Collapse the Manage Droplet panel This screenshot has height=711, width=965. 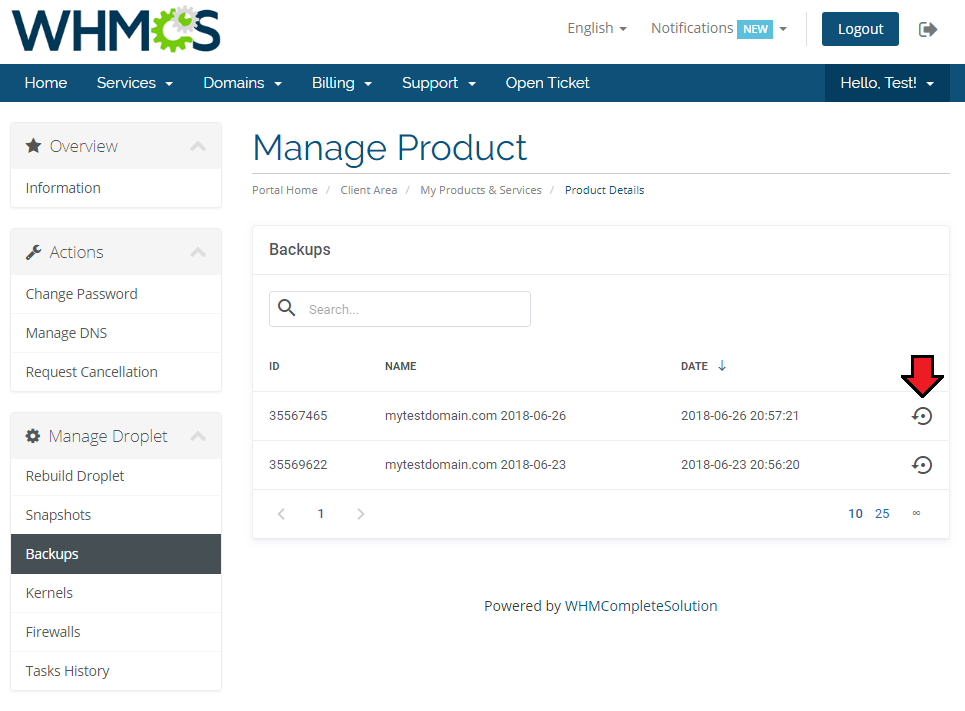click(x=198, y=436)
